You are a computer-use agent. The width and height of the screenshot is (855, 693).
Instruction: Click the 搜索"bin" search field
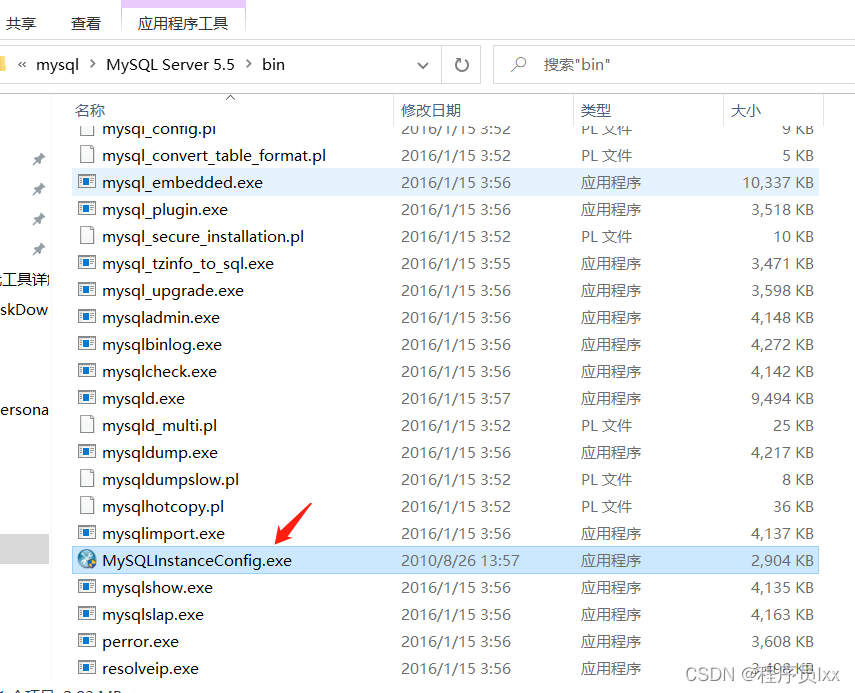674,65
